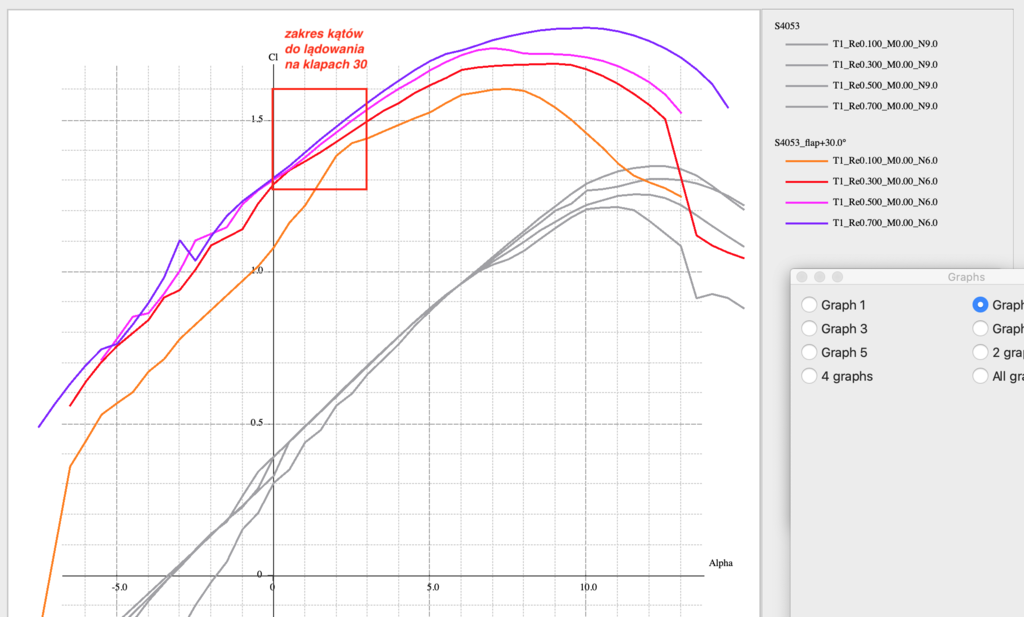Choose the Graph 3 option
Image resolution: width=1024 pixels, height=617 pixels.
point(810,329)
